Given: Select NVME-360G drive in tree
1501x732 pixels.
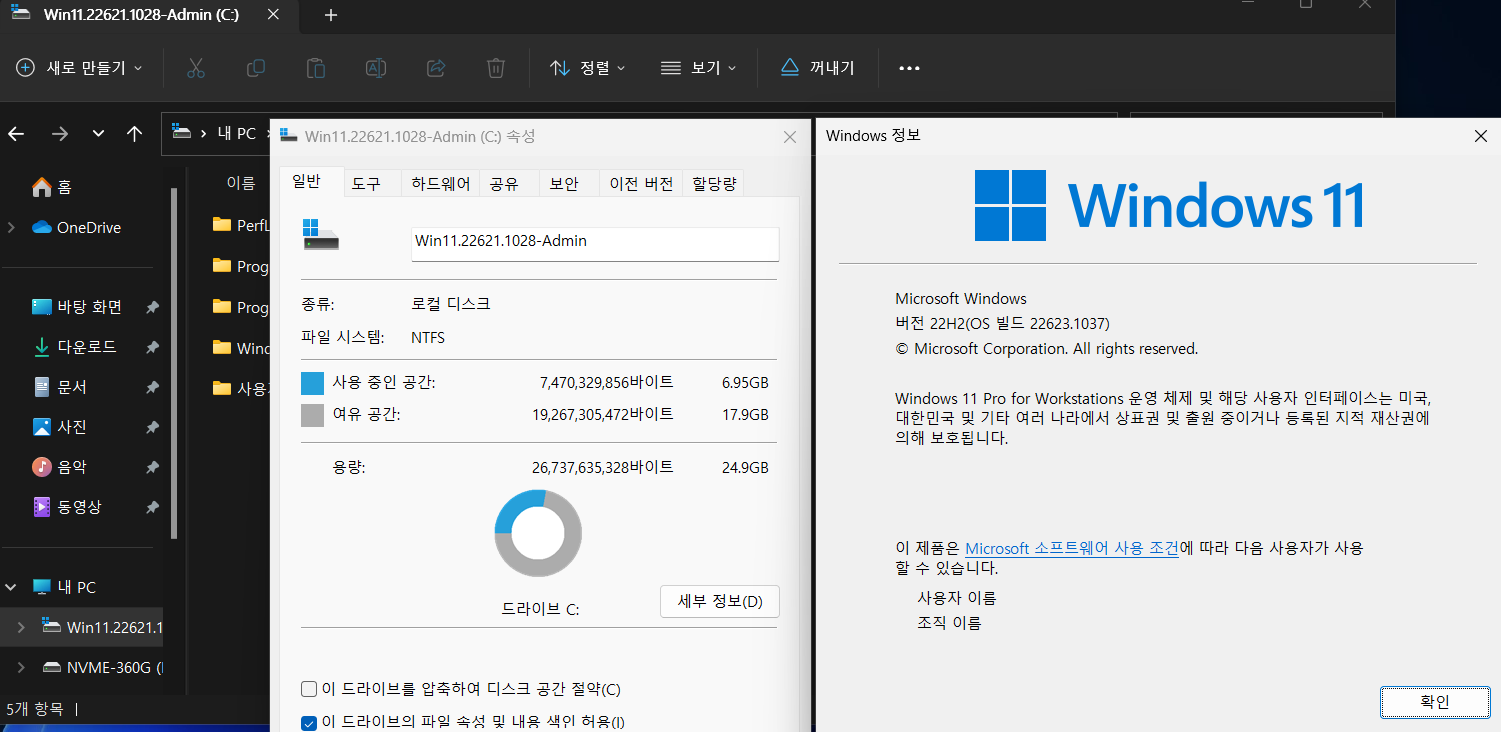Looking at the screenshot, I should (x=102, y=667).
